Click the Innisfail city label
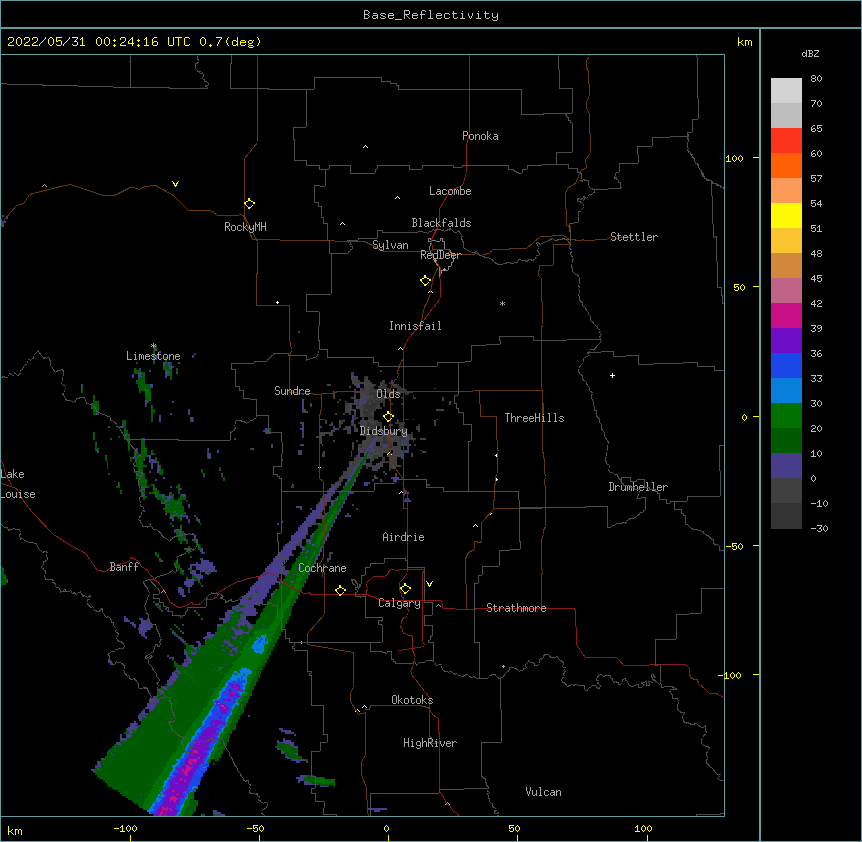Image resolution: width=862 pixels, height=842 pixels. [x=415, y=326]
